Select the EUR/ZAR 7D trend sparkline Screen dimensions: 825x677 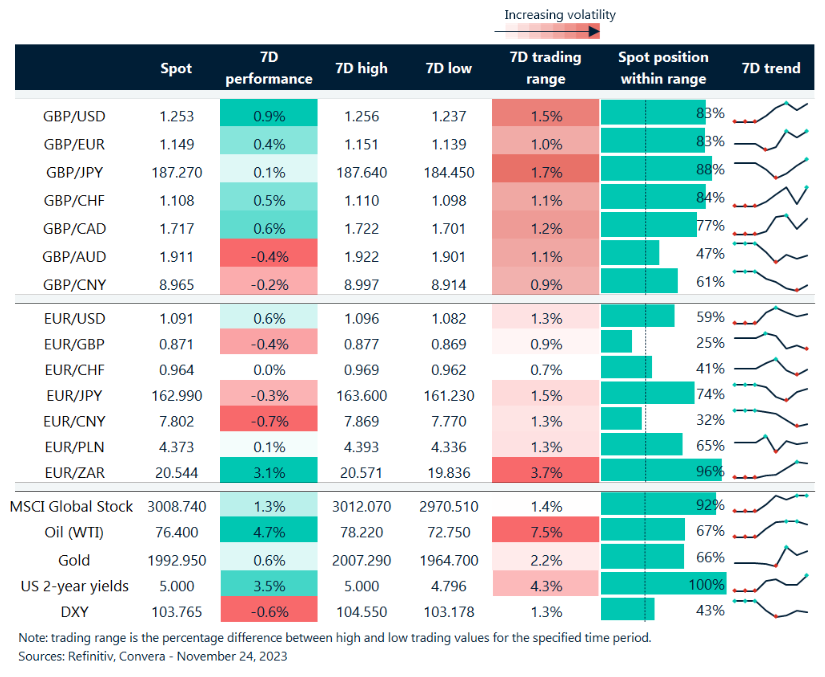click(771, 468)
